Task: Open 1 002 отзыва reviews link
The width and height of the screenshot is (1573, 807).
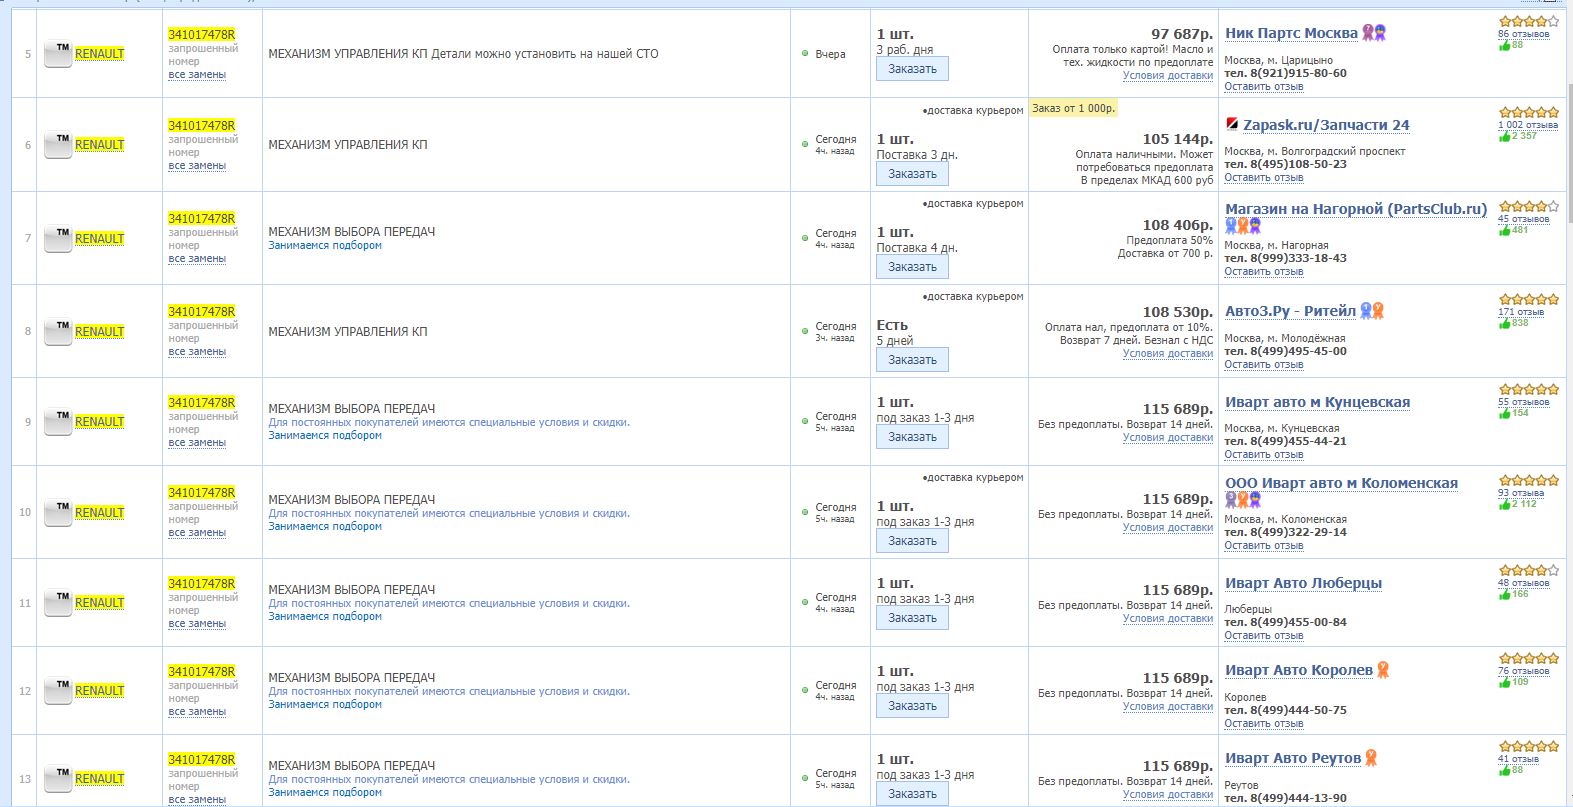Action: point(1528,125)
